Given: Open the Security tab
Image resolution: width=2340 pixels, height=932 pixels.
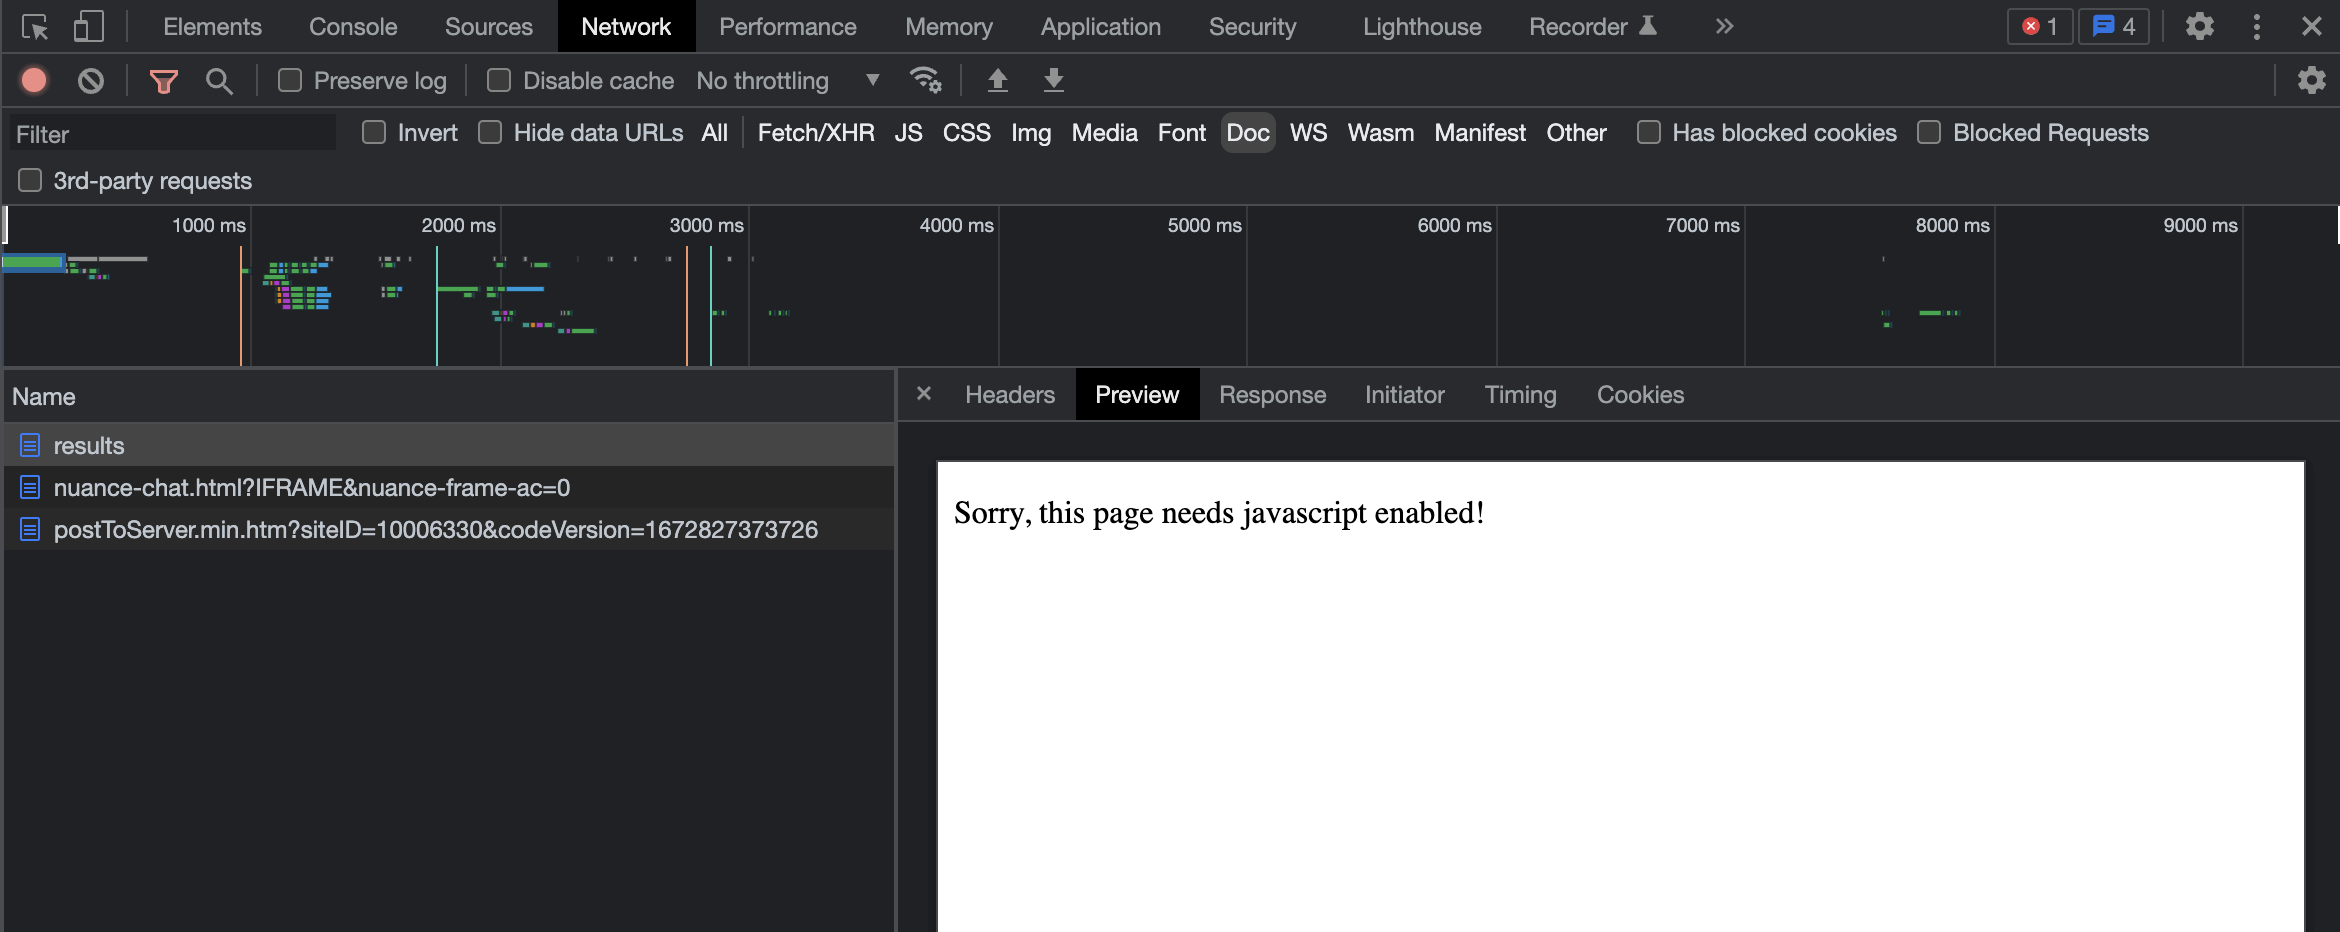Looking at the screenshot, I should click(1252, 27).
